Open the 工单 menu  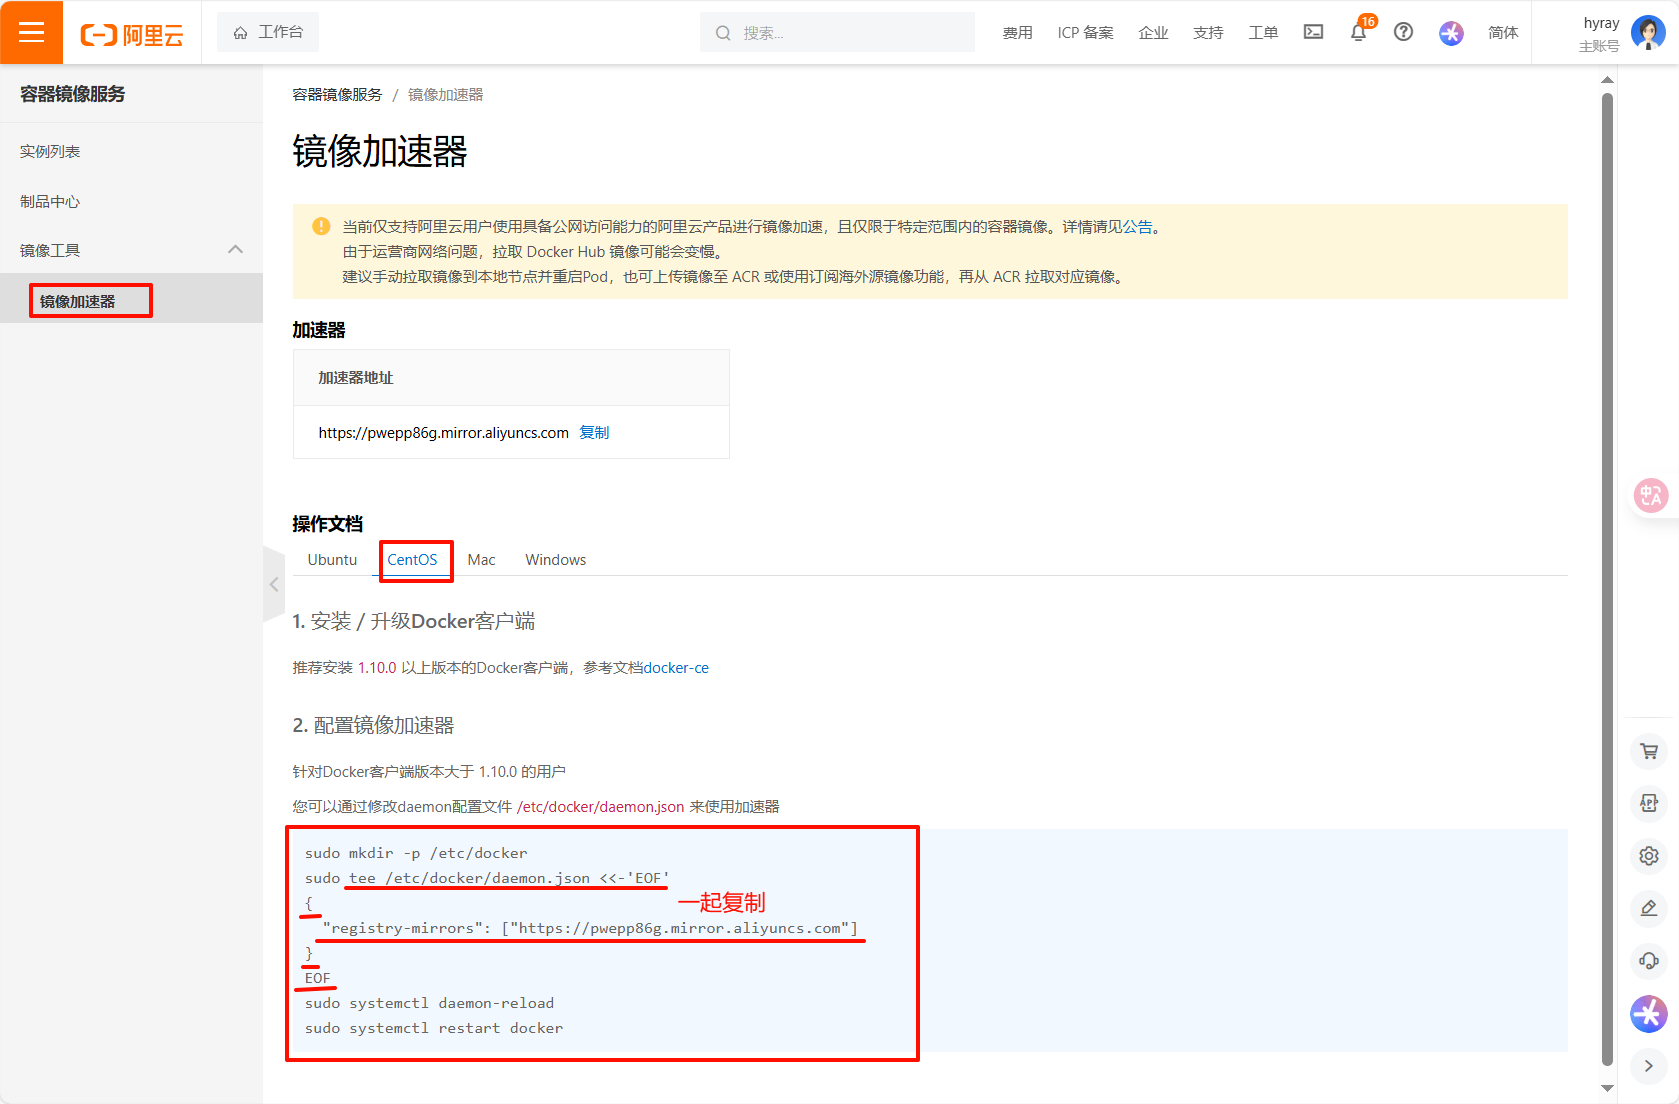1263,33
